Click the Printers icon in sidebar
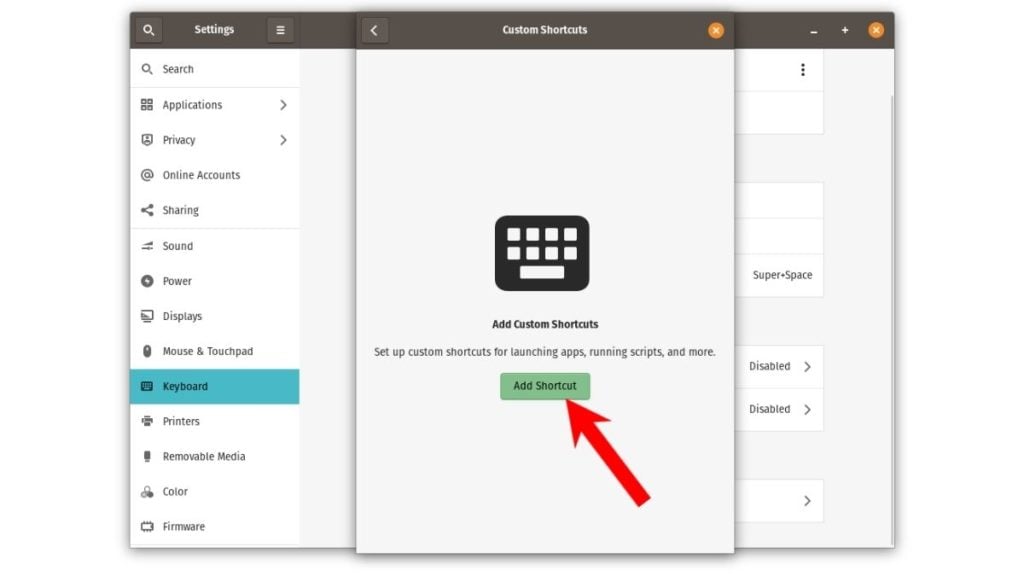Image resolution: width=1024 pixels, height=576 pixels. (x=147, y=421)
